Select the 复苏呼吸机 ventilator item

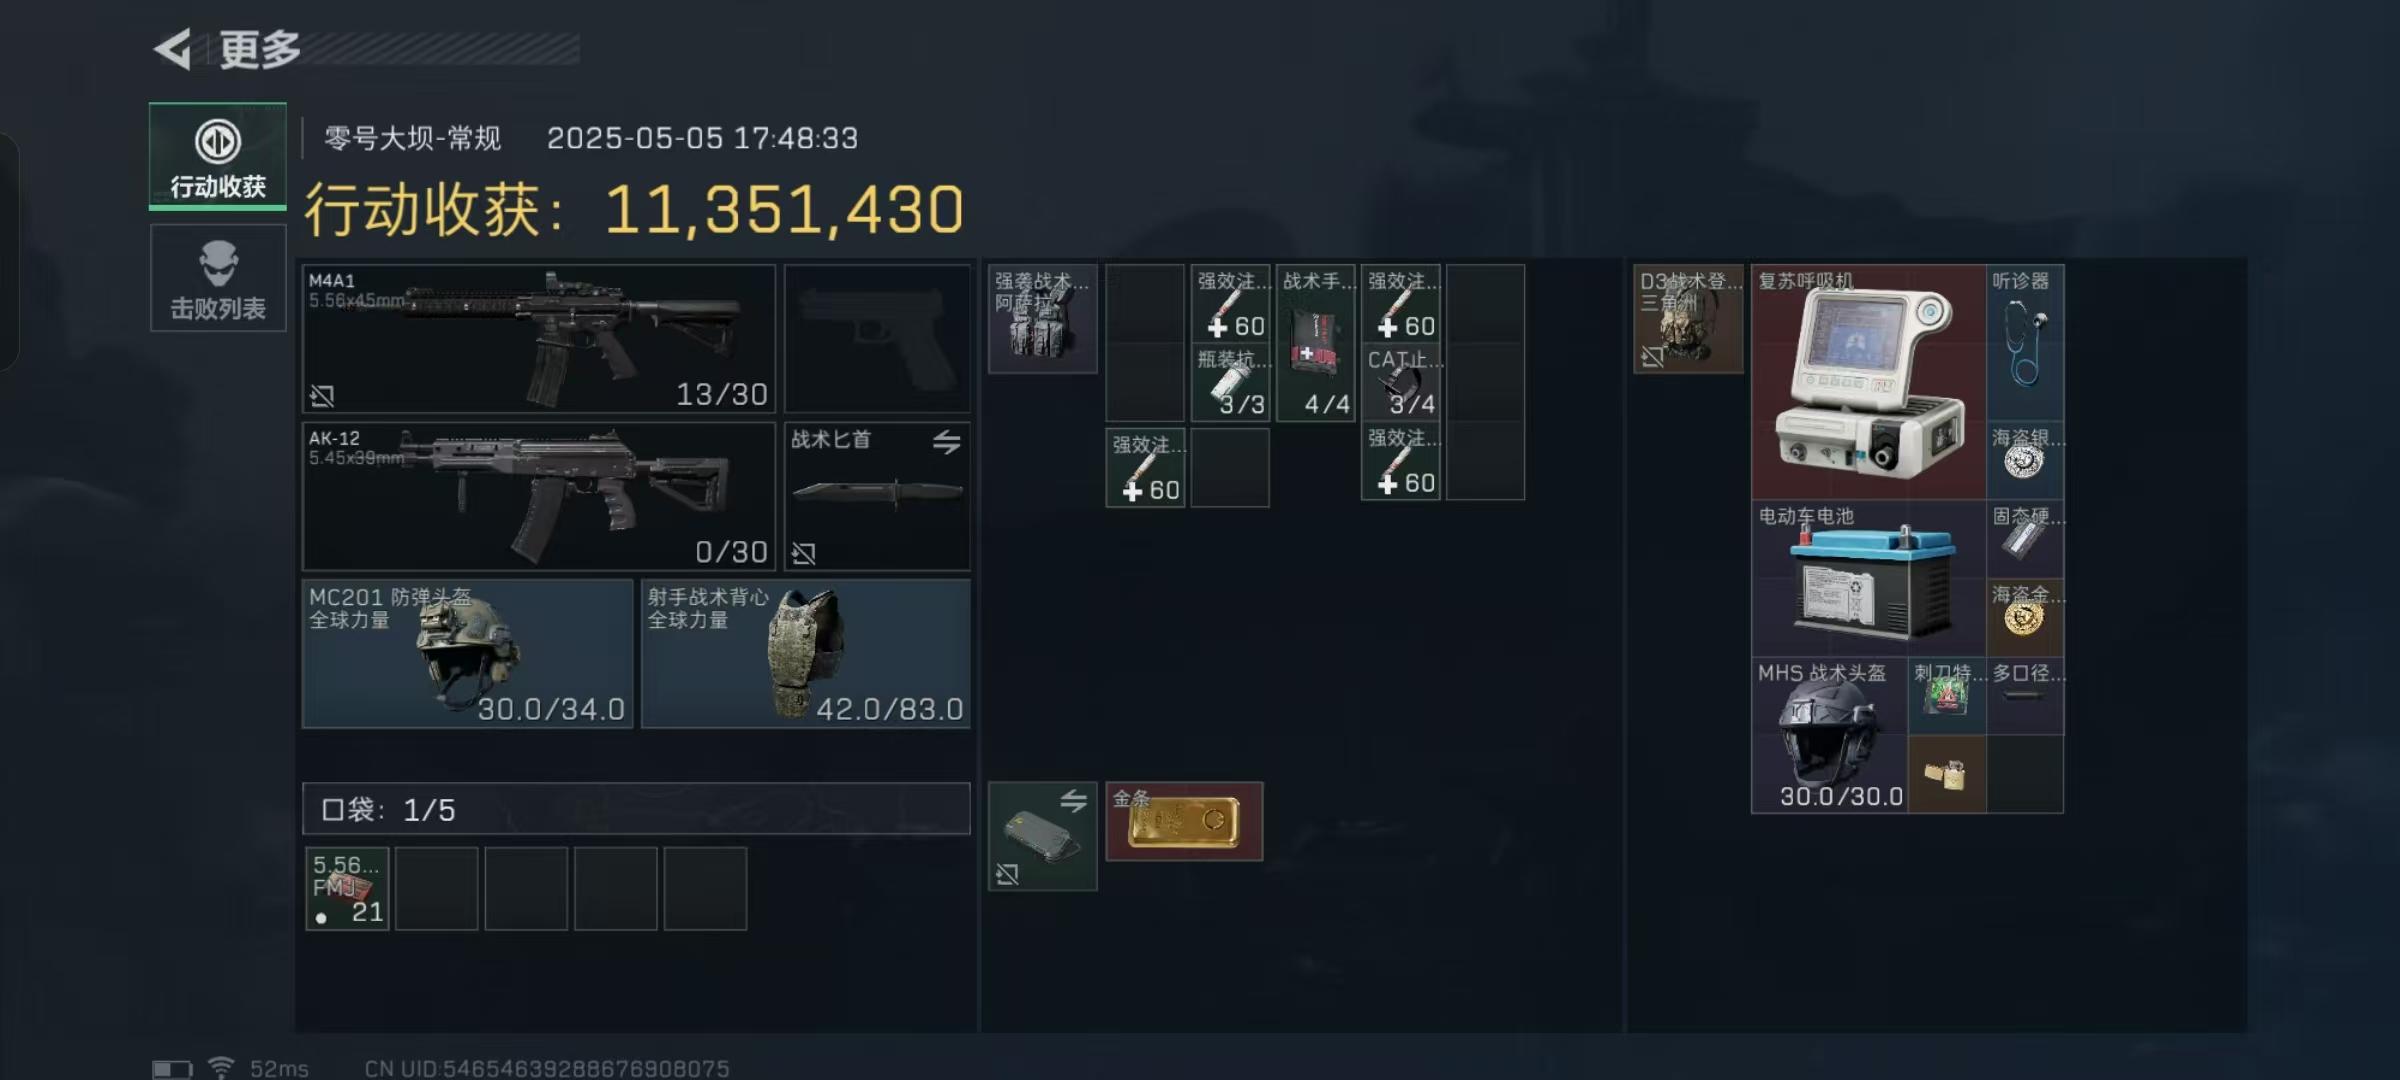(x=1868, y=382)
